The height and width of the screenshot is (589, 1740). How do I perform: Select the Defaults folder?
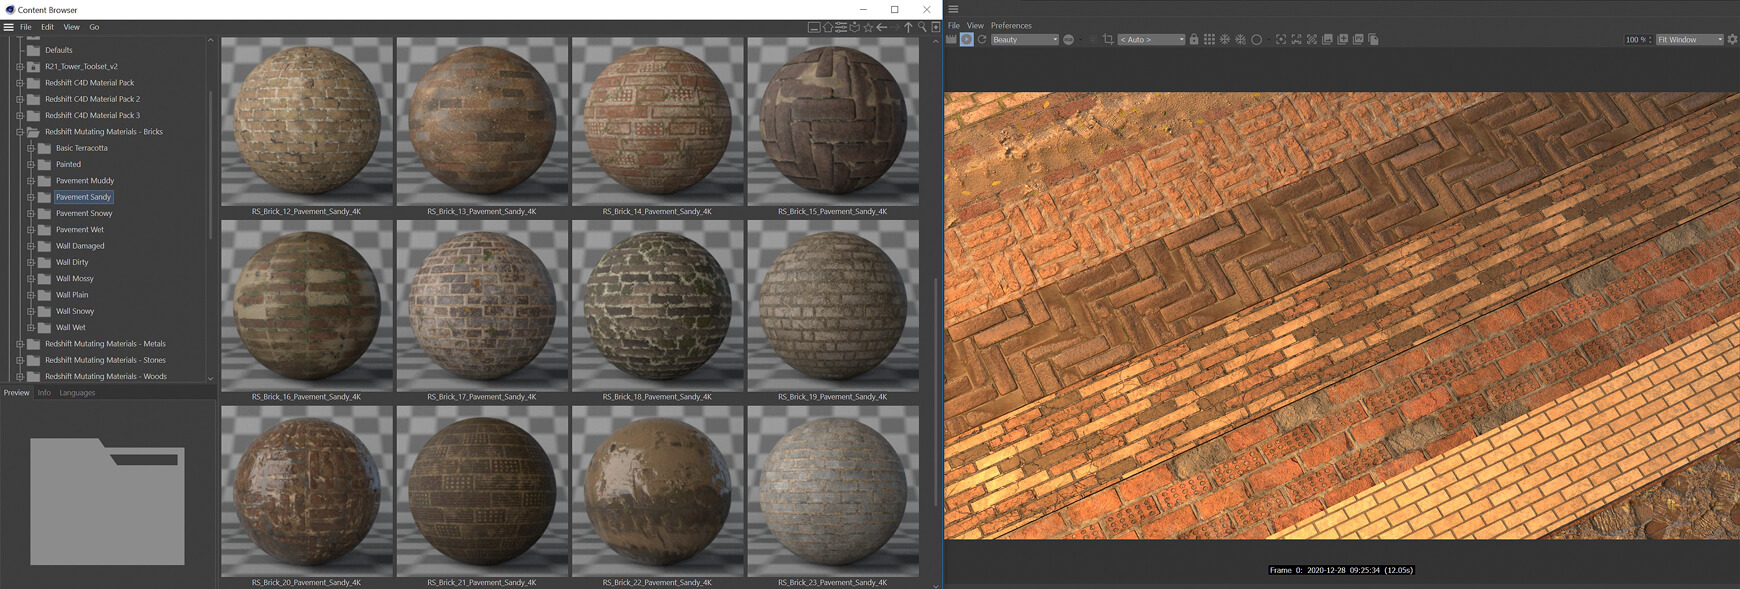click(58, 50)
